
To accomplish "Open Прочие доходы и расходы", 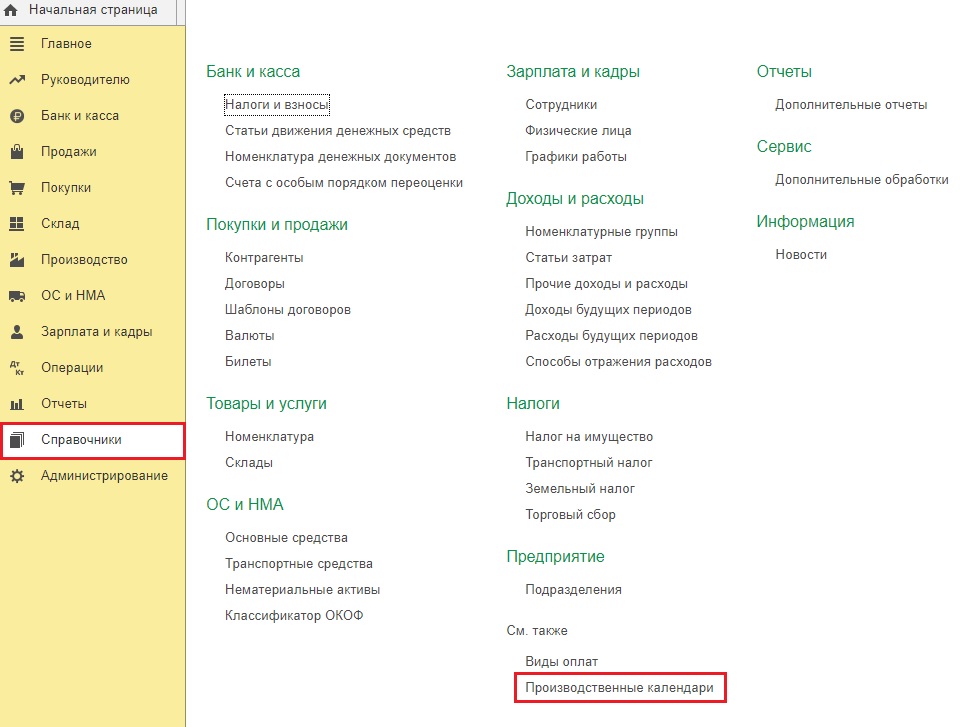I will coord(606,284).
